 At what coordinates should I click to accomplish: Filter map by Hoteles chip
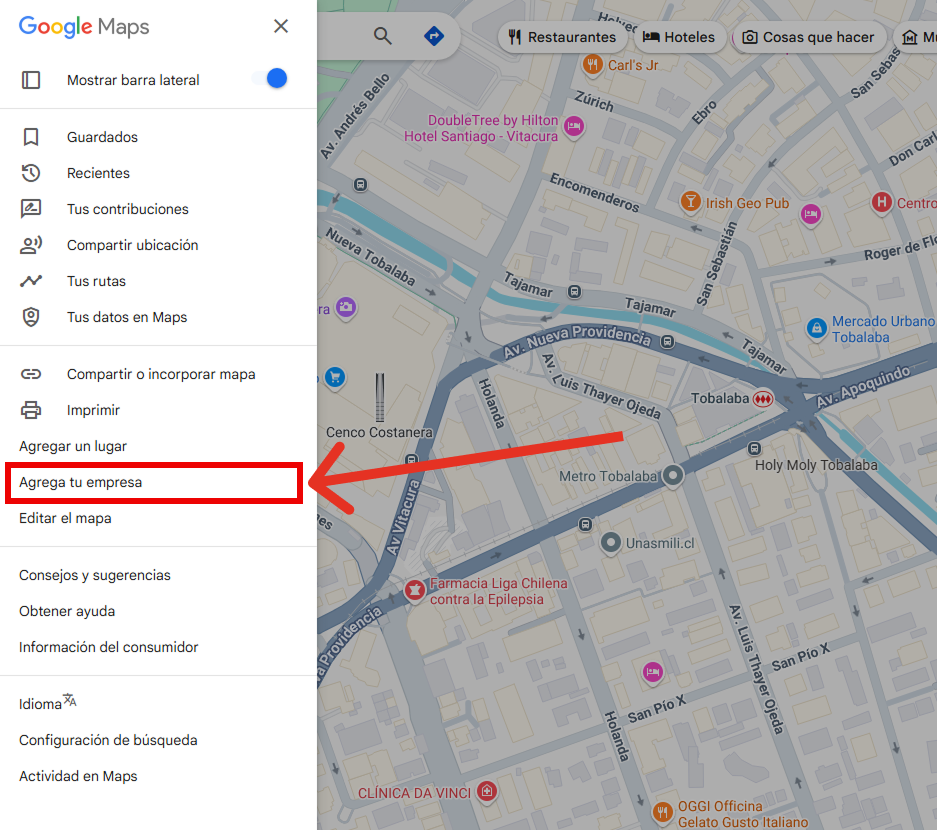click(679, 37)
